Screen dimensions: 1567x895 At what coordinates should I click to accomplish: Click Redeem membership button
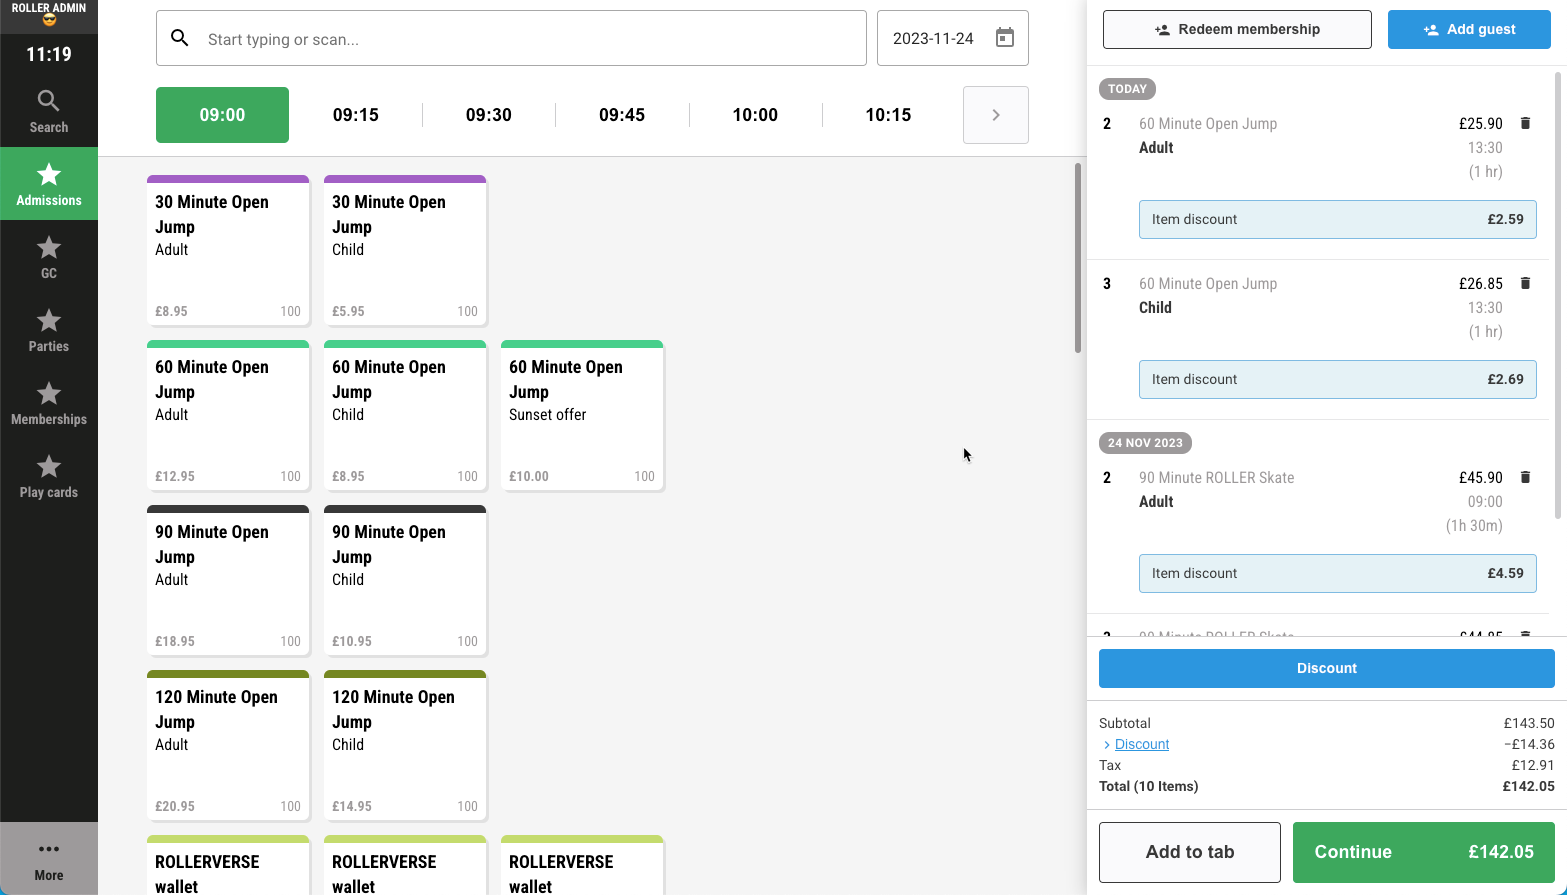pyautogui.click(x=1237, y=30)
